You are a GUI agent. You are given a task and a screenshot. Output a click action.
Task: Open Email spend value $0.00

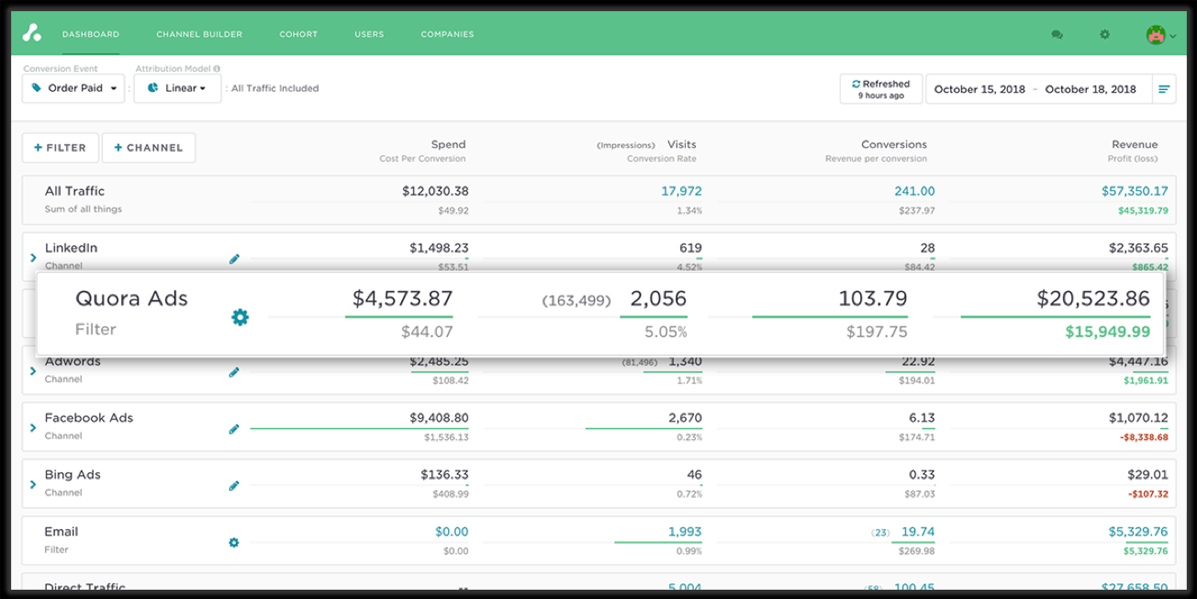452,532
